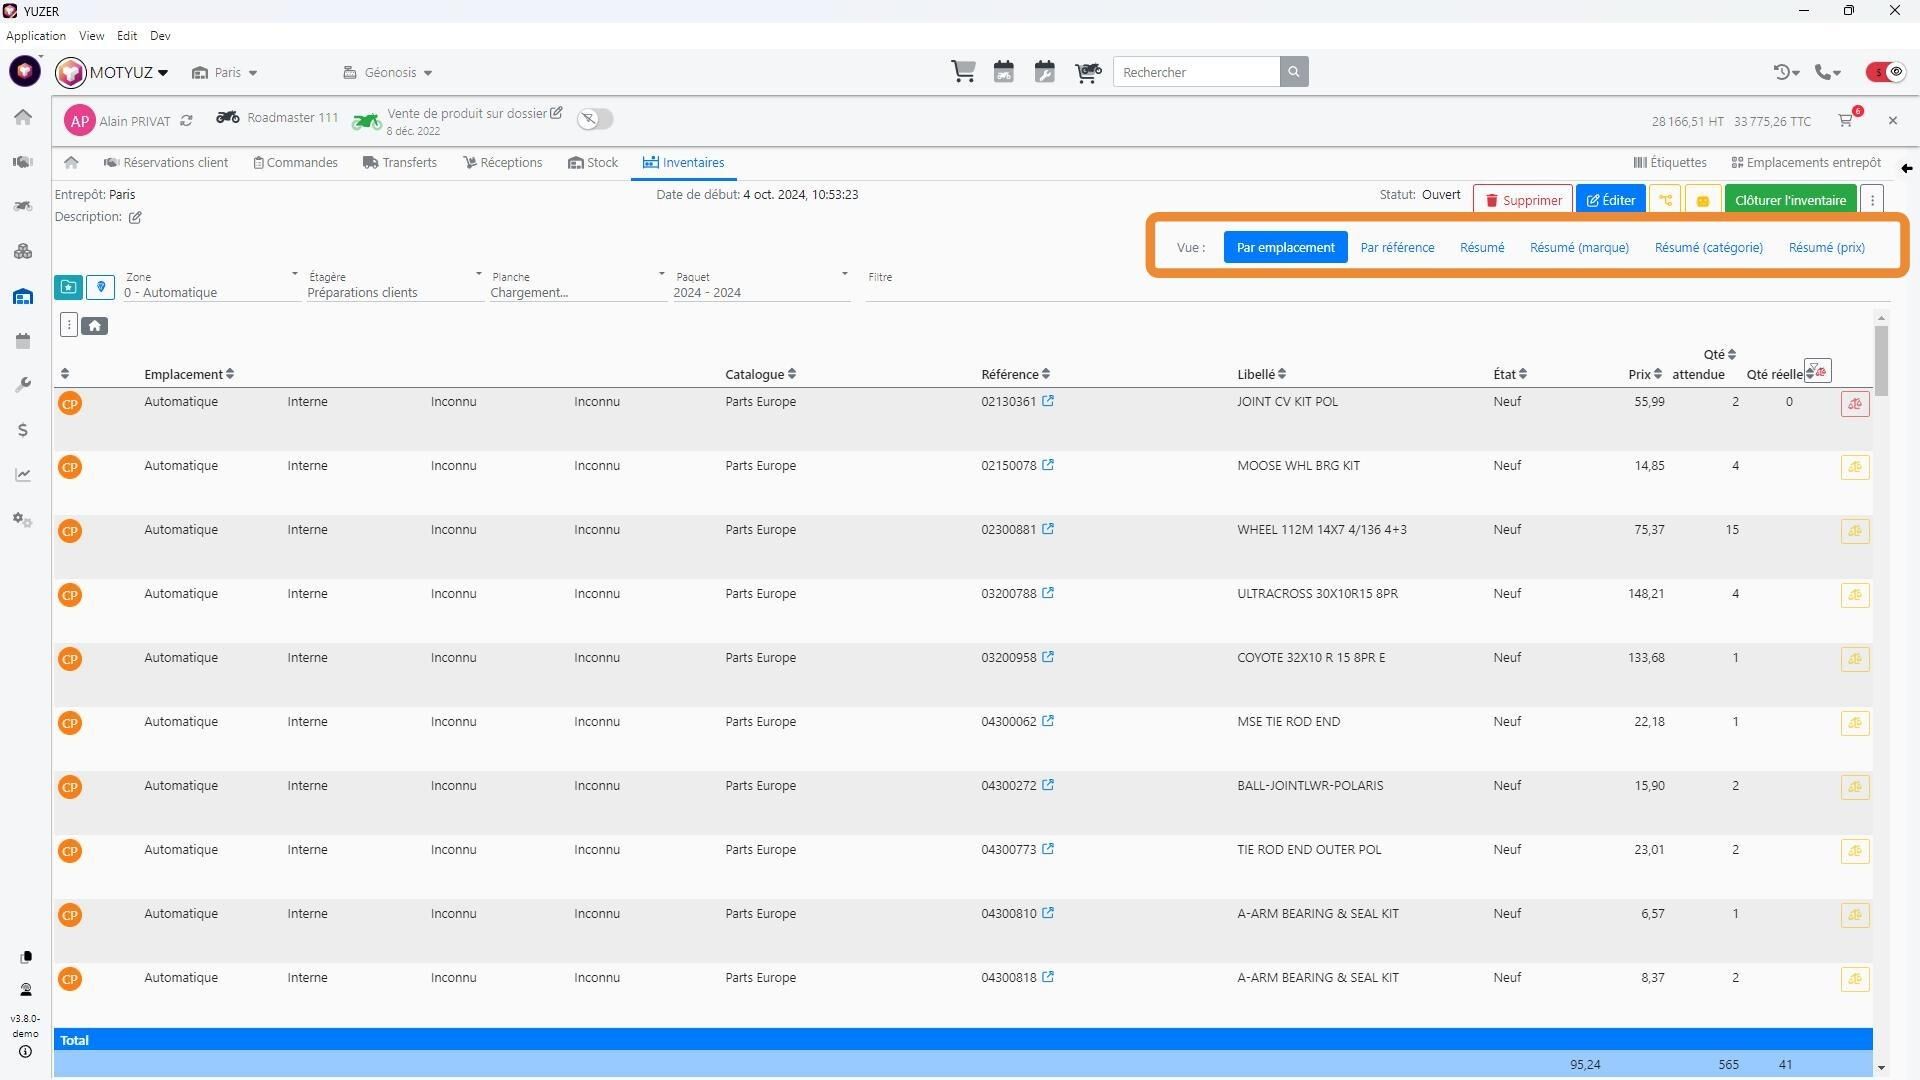Open the shopping cart icon in top toolbar
Viewport: 1920px width, 1080px height.
(x=963, y=72)
